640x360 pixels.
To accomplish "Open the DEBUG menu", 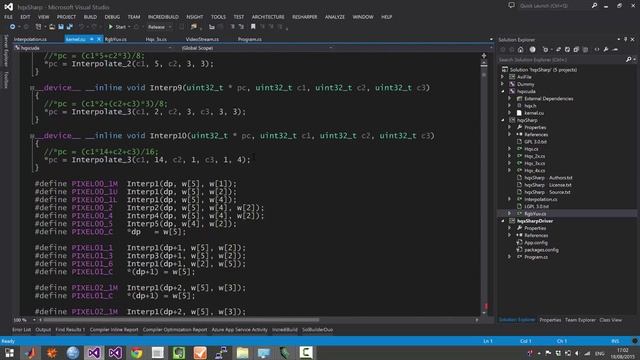I will [x=112, y=17].
